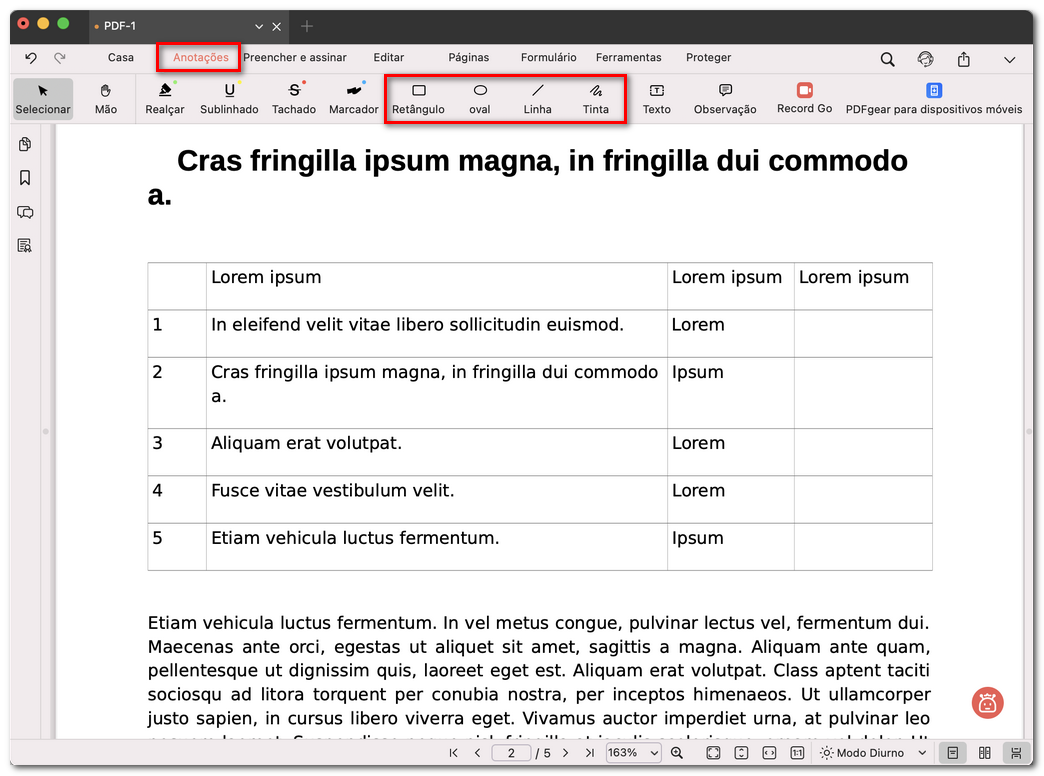Go to the next page arrow
This screenshot has width=1044, height=776.
(565, 753)
